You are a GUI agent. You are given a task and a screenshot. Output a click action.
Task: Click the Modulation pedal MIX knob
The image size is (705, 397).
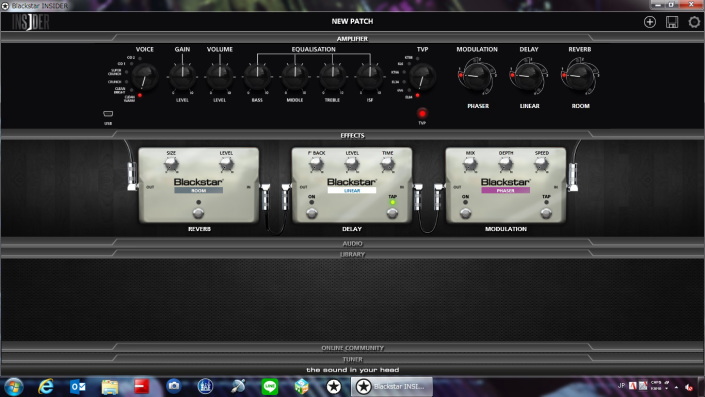point(470,165)
